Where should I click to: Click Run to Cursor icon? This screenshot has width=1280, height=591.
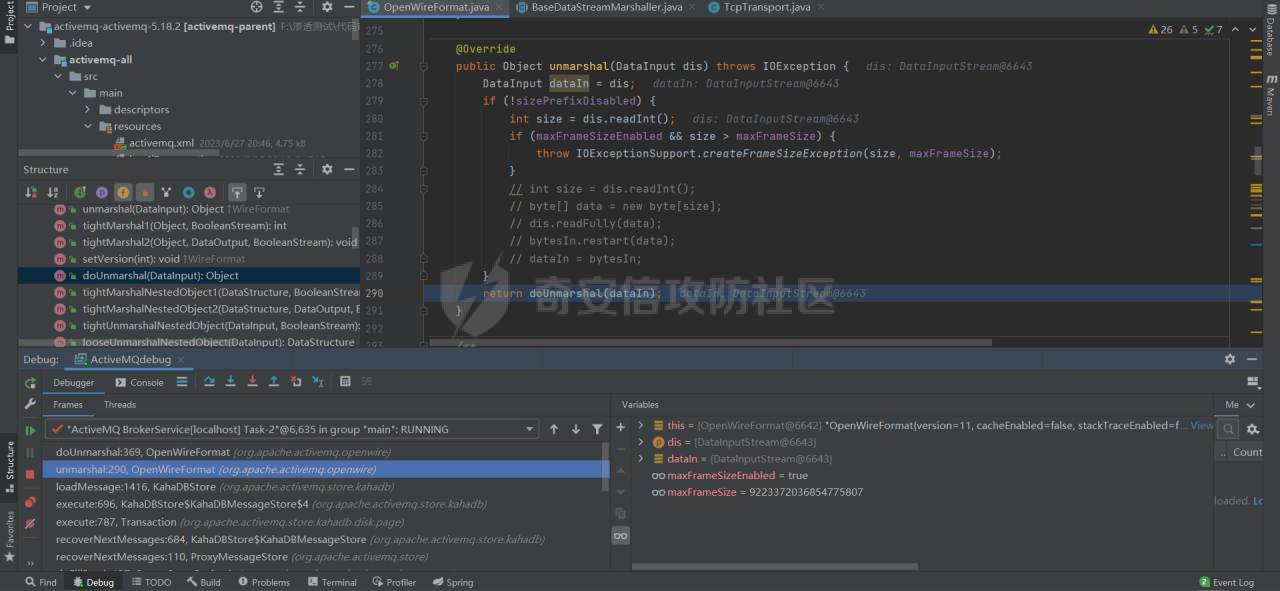coord(318,381)
